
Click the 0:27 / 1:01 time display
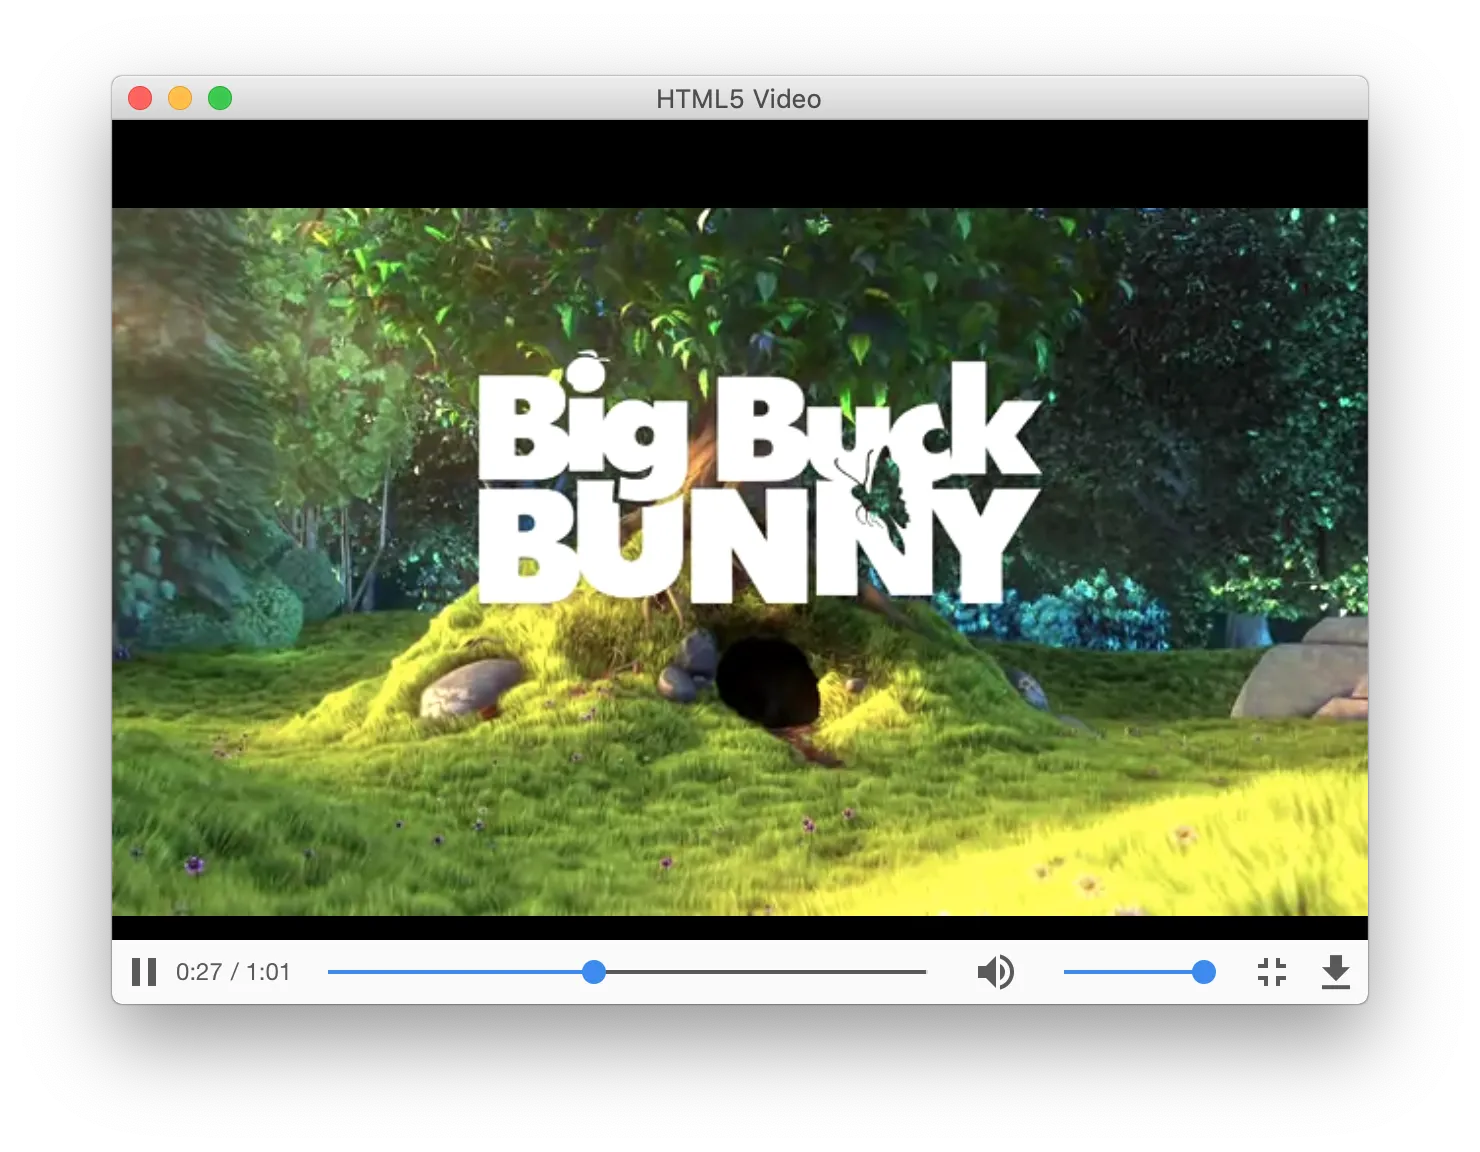(233, 972)
